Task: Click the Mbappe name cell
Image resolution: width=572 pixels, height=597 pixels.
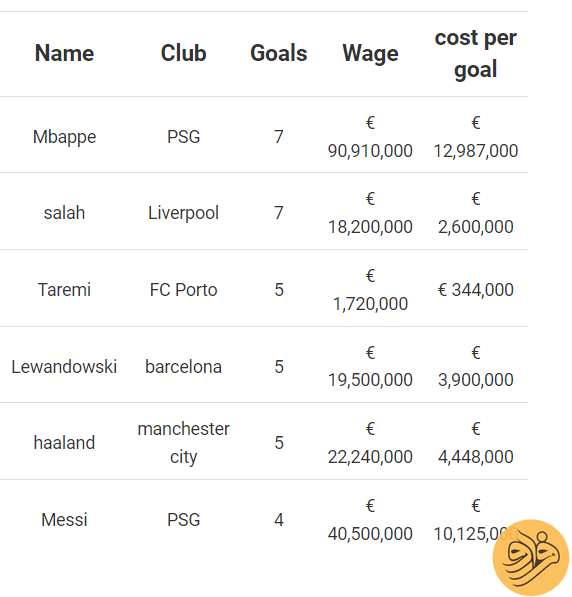Action: tap(64, 137)
